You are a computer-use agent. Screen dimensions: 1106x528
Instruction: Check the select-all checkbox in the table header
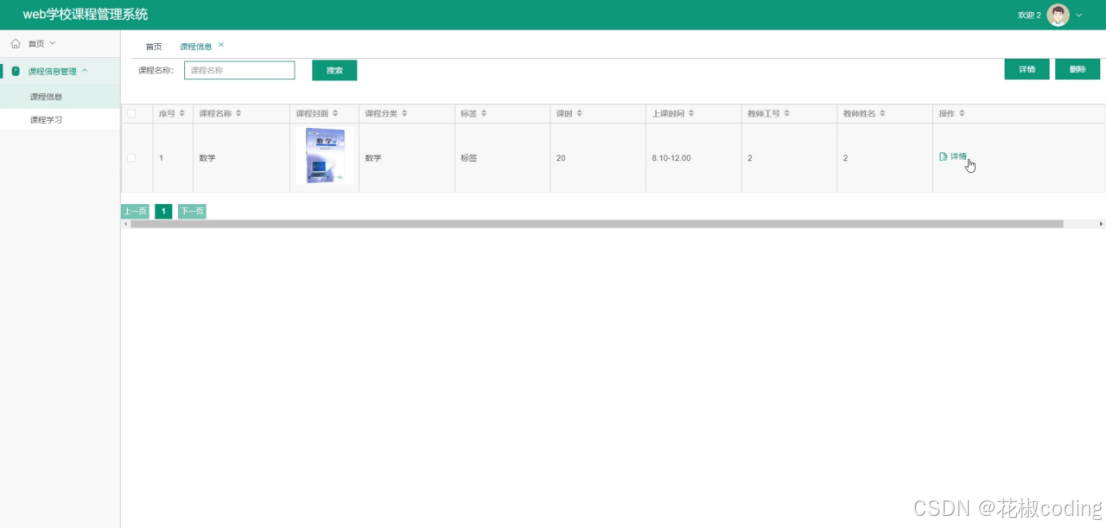pyautogui.click(x=131, y=113)
